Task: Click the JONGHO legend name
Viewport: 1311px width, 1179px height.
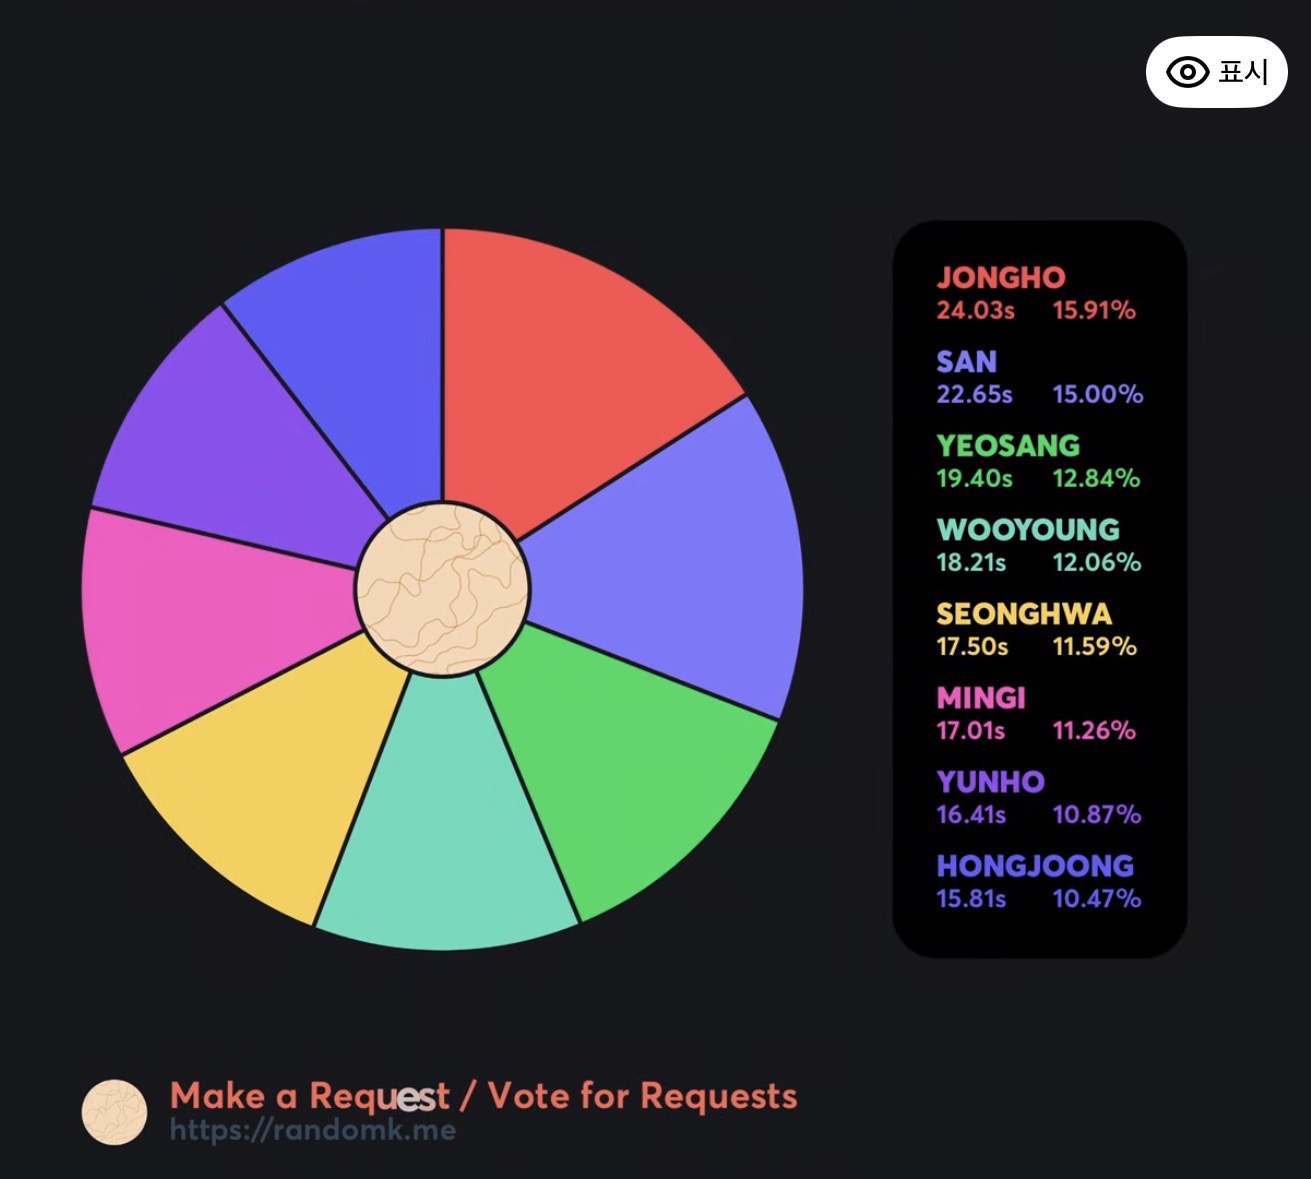Action: click(x=1001, y=278)
